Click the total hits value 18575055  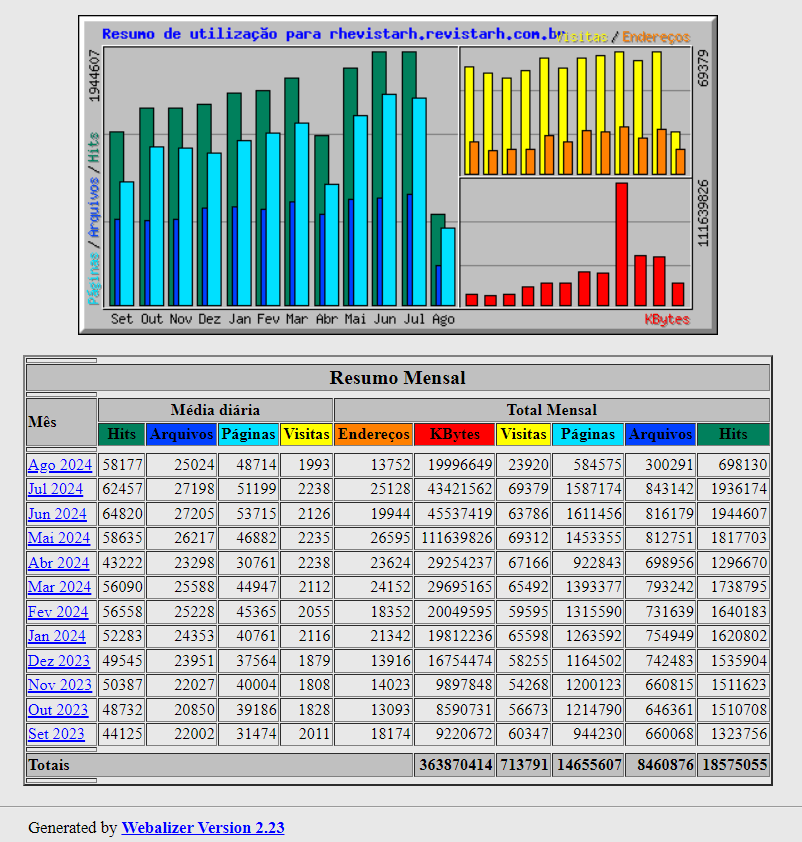[x=734, y=765]
